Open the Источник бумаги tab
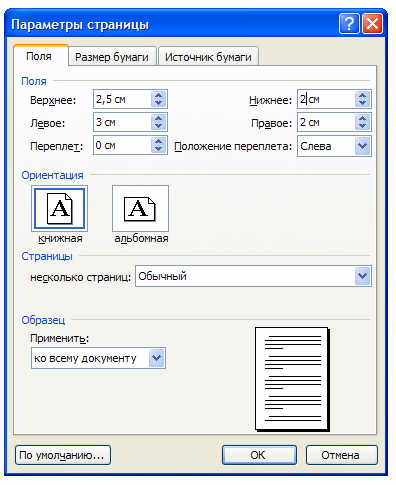 point(208,57)
